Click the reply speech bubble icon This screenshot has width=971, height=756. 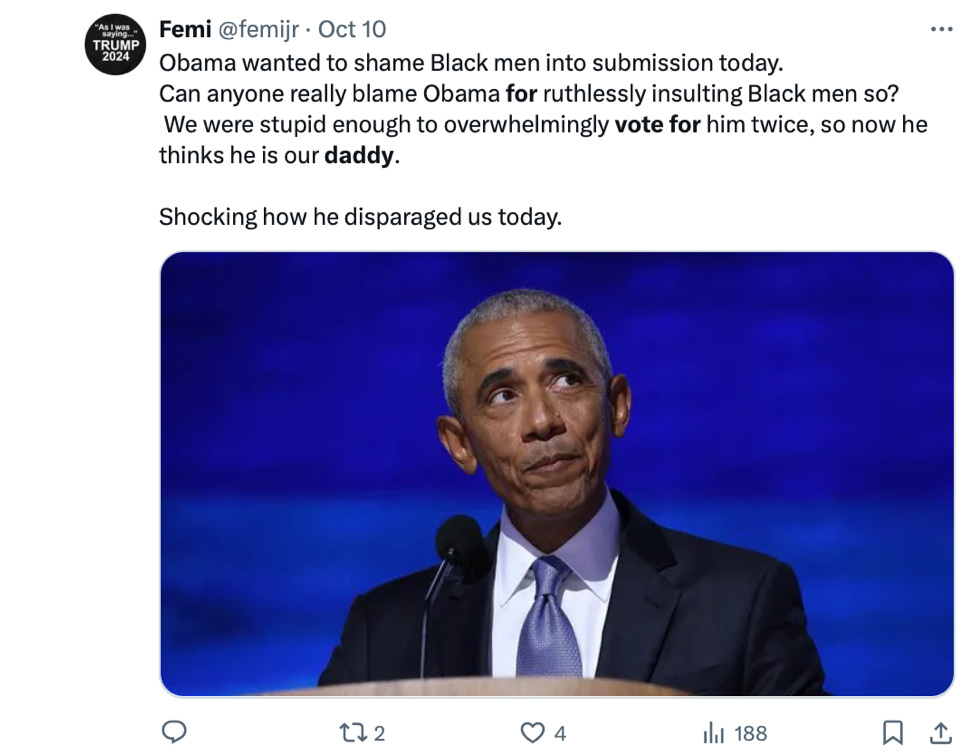(x=175, y=733)
